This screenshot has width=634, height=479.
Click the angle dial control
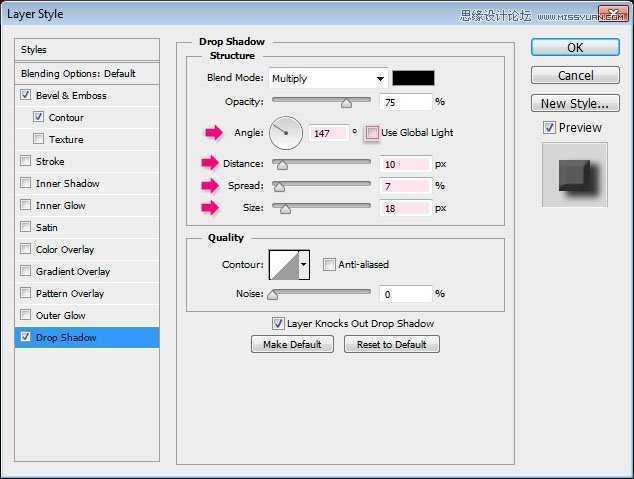pos(286,133)
